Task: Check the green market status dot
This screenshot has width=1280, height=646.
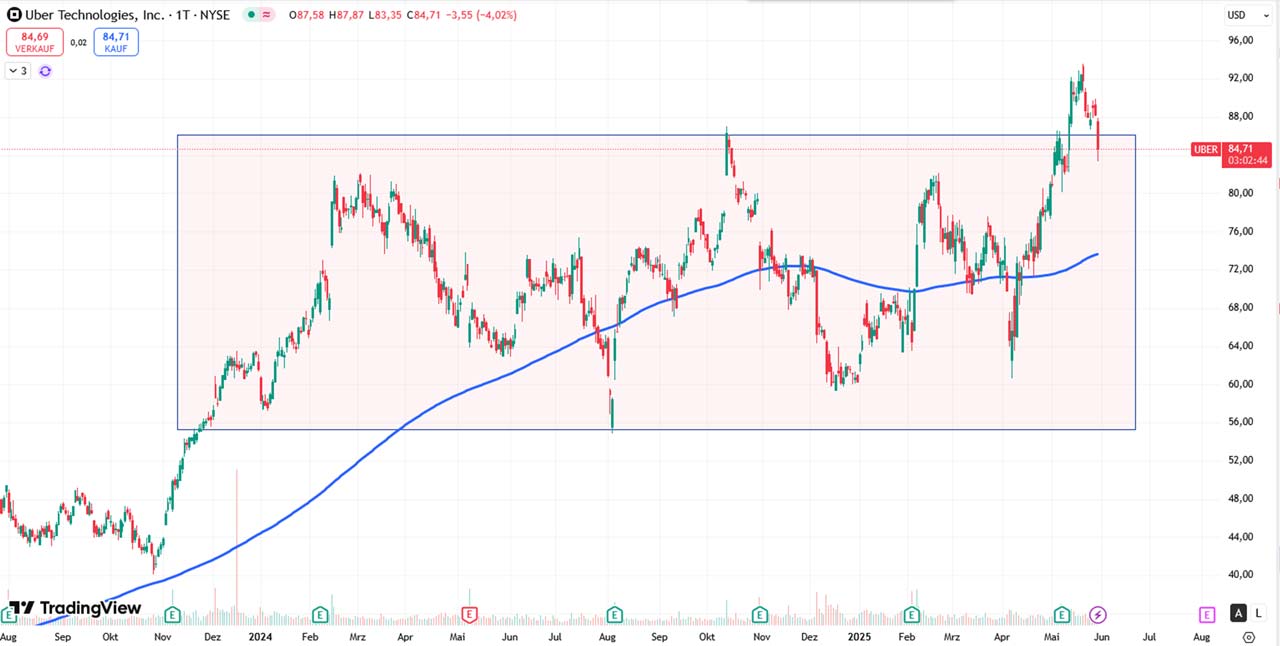Action: [249, 15]
